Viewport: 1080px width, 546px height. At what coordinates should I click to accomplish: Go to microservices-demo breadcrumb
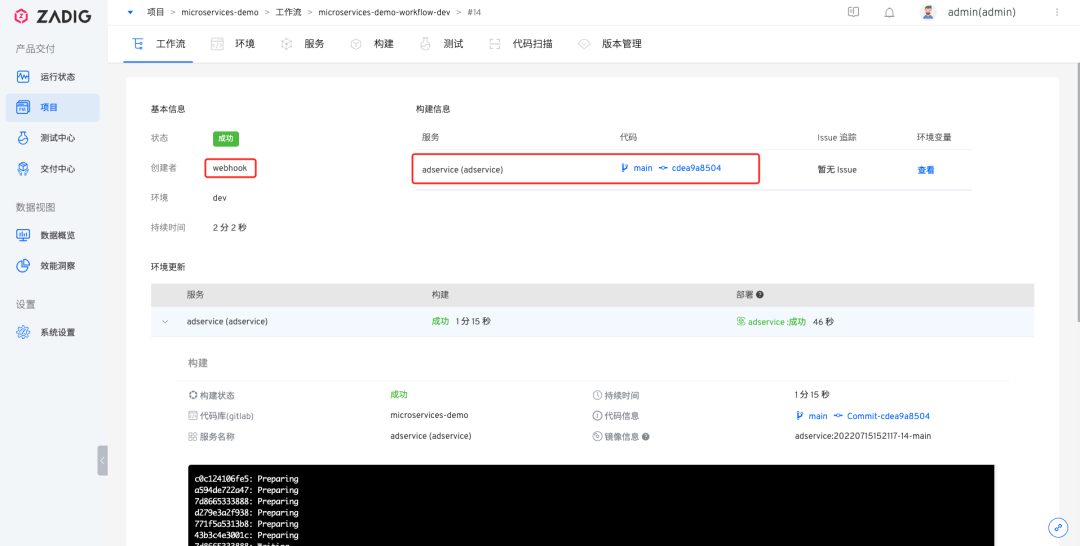click(220, 12)
